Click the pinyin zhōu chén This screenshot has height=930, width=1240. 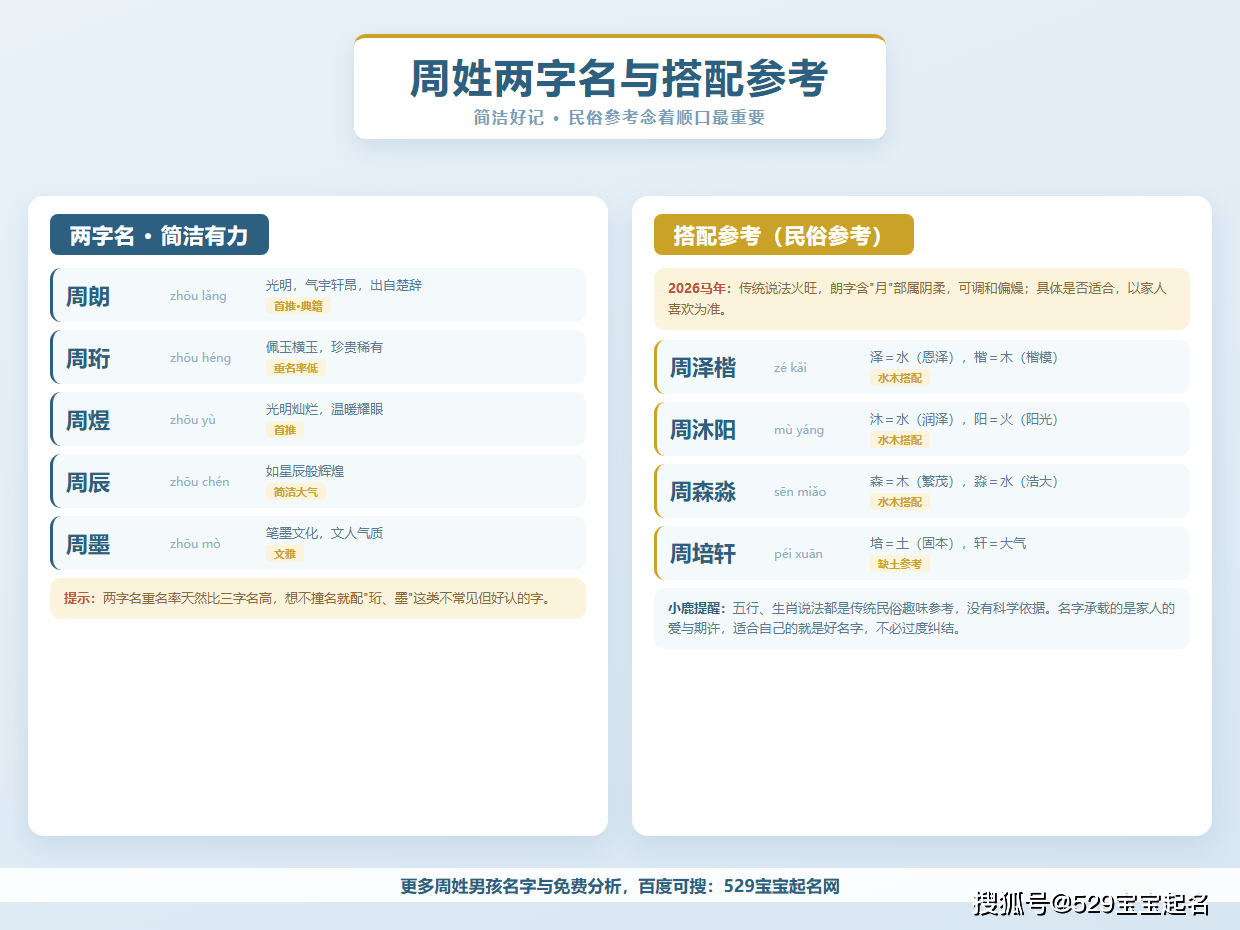click(200, 482)
